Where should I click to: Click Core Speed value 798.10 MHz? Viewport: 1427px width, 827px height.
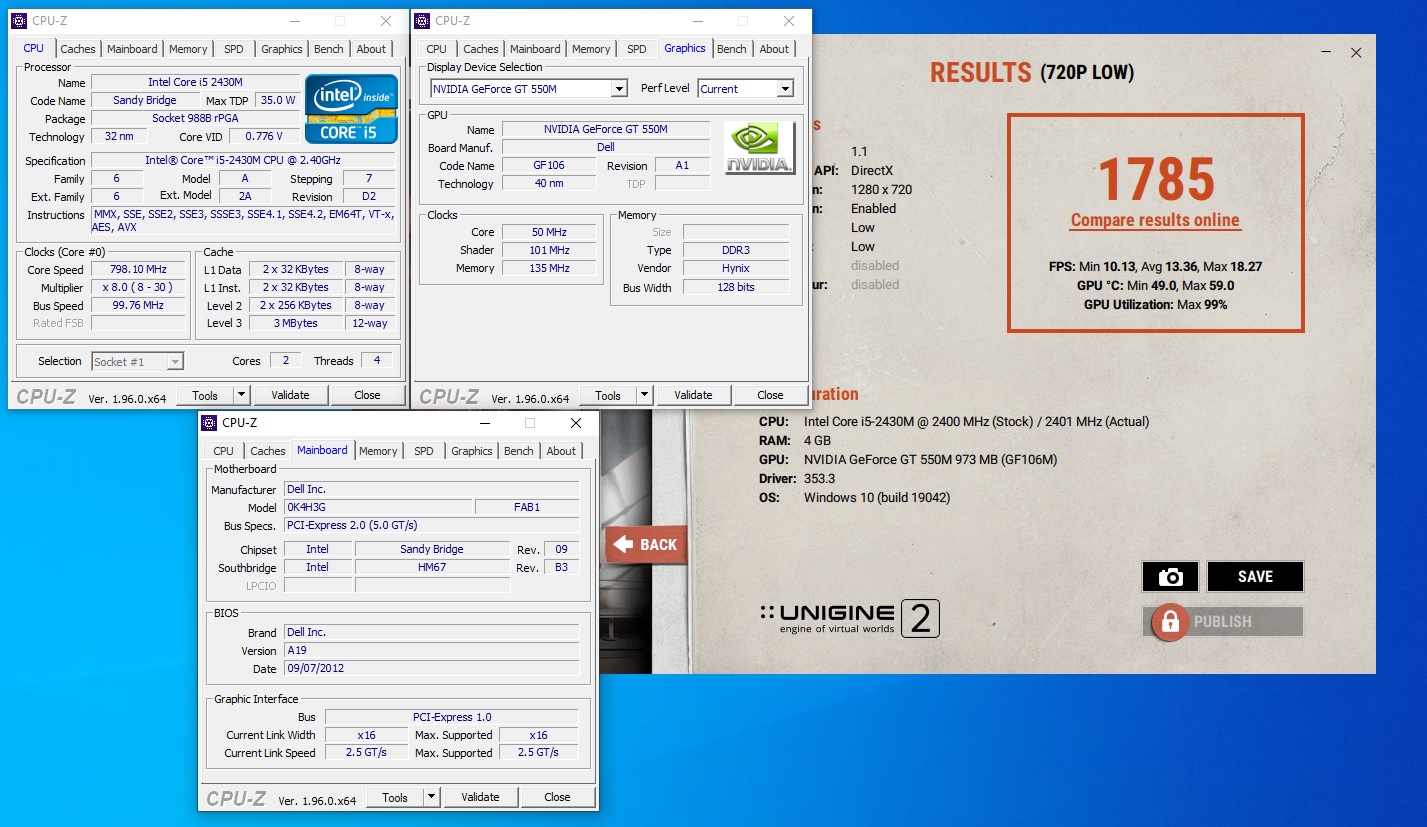pos(139,270)
